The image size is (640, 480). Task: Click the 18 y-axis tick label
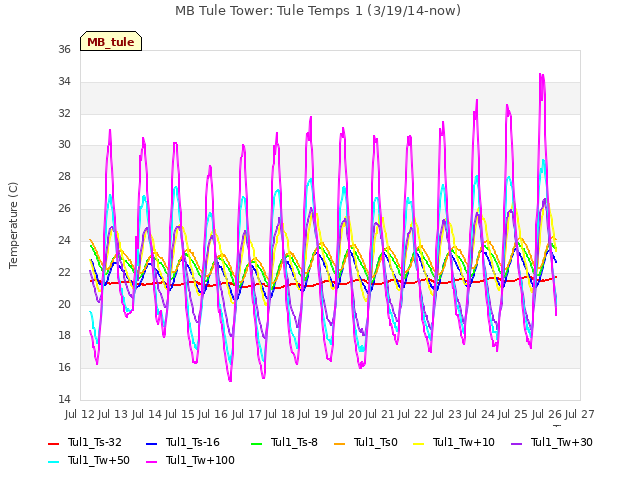coord(64,336)
